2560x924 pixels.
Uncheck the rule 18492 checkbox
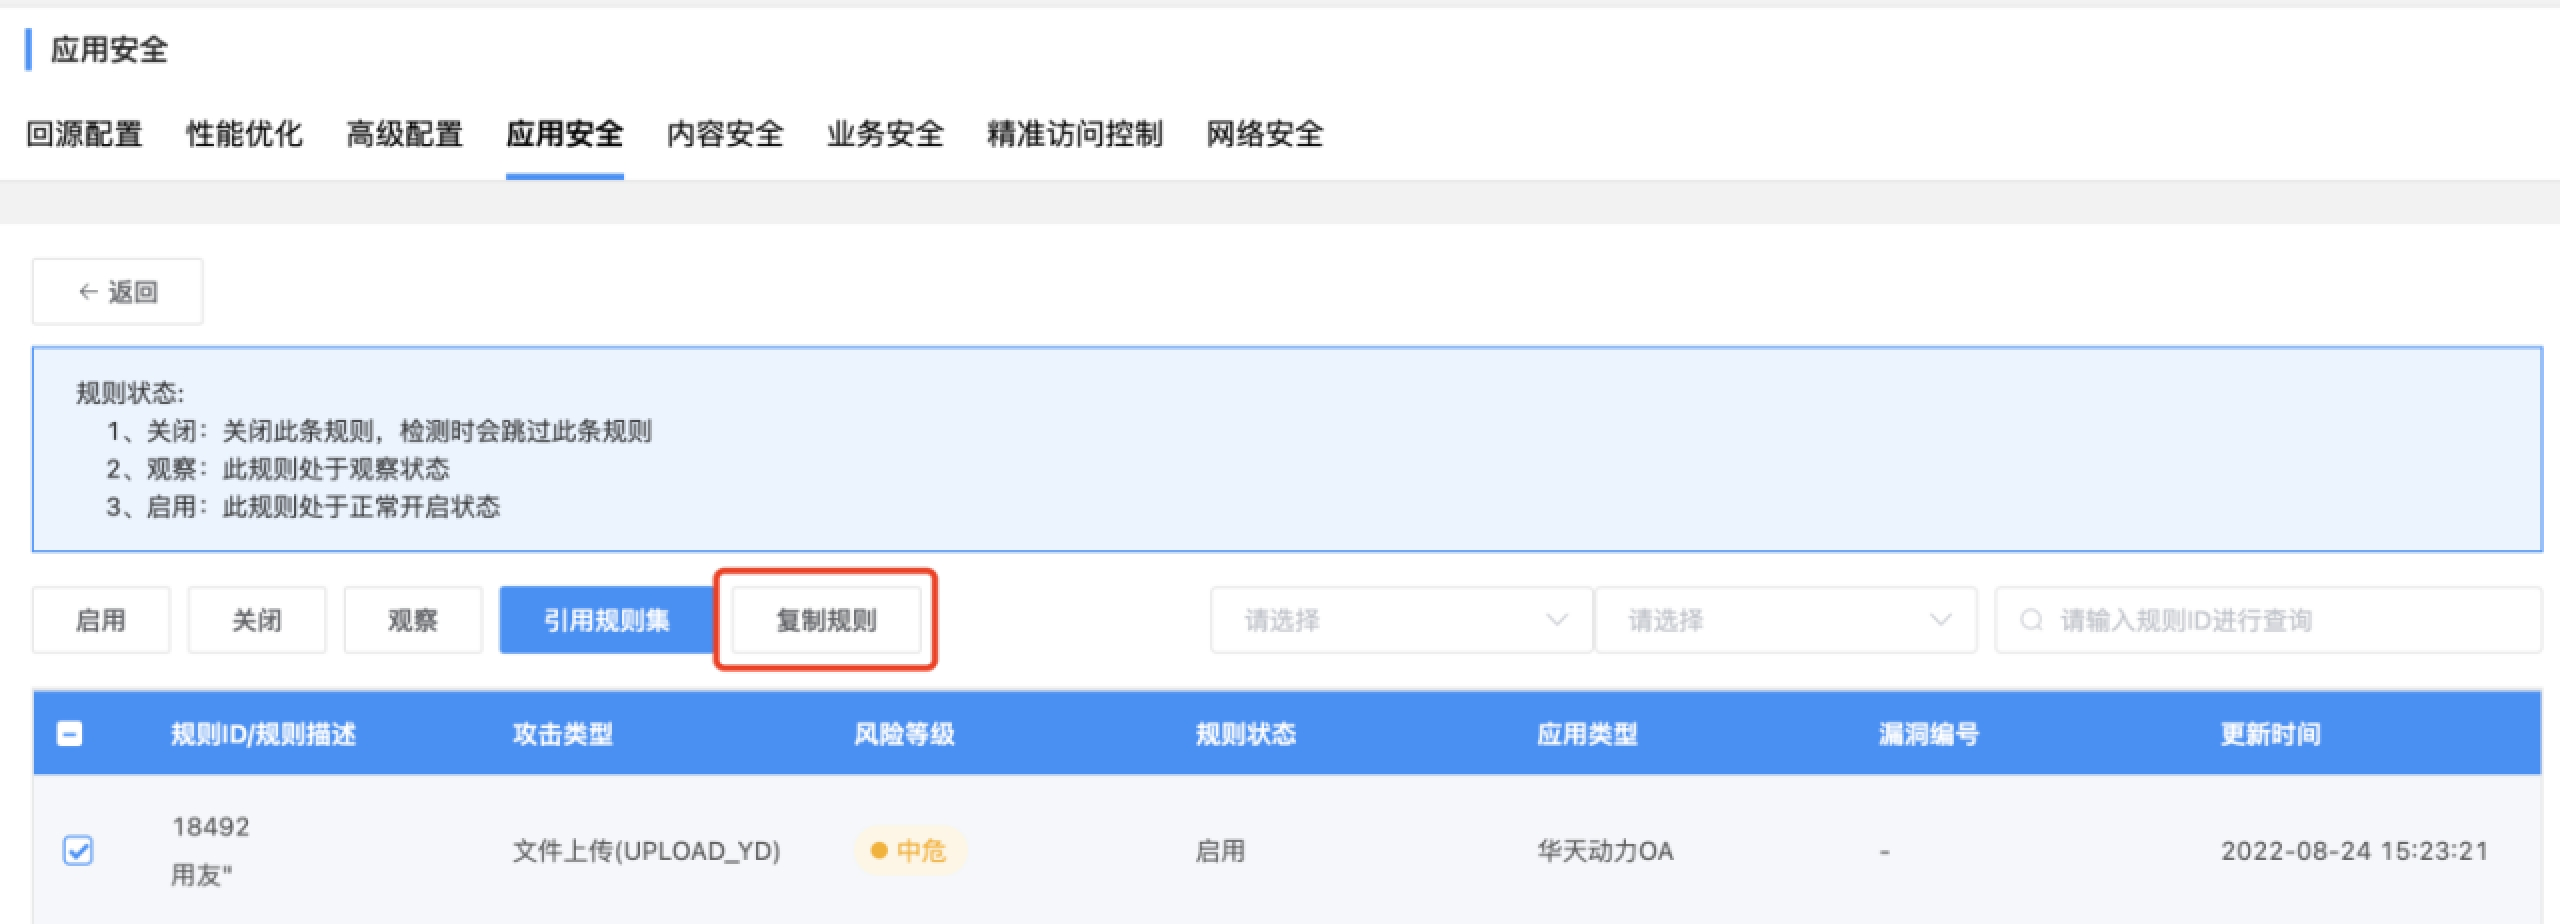tap(78, 851)
